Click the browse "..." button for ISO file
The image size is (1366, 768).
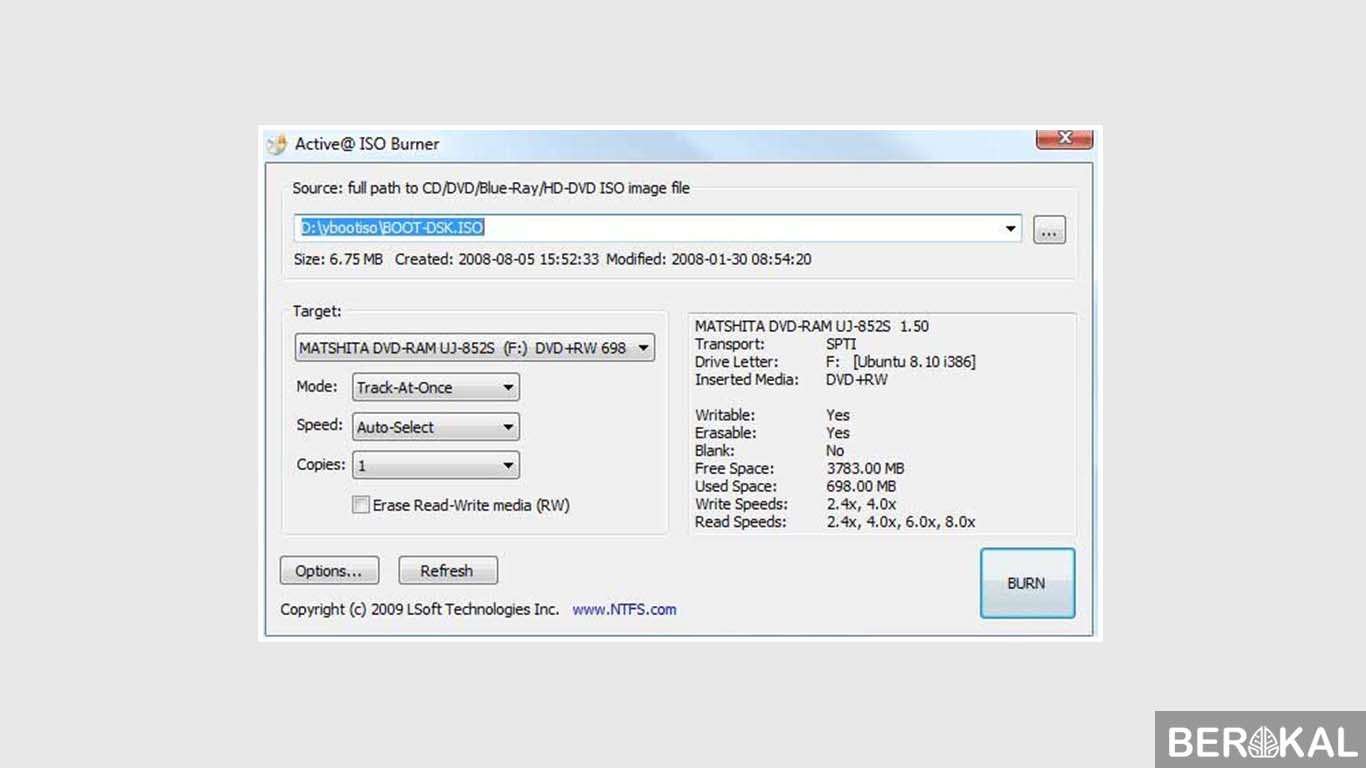click(x=1049, y=230)
